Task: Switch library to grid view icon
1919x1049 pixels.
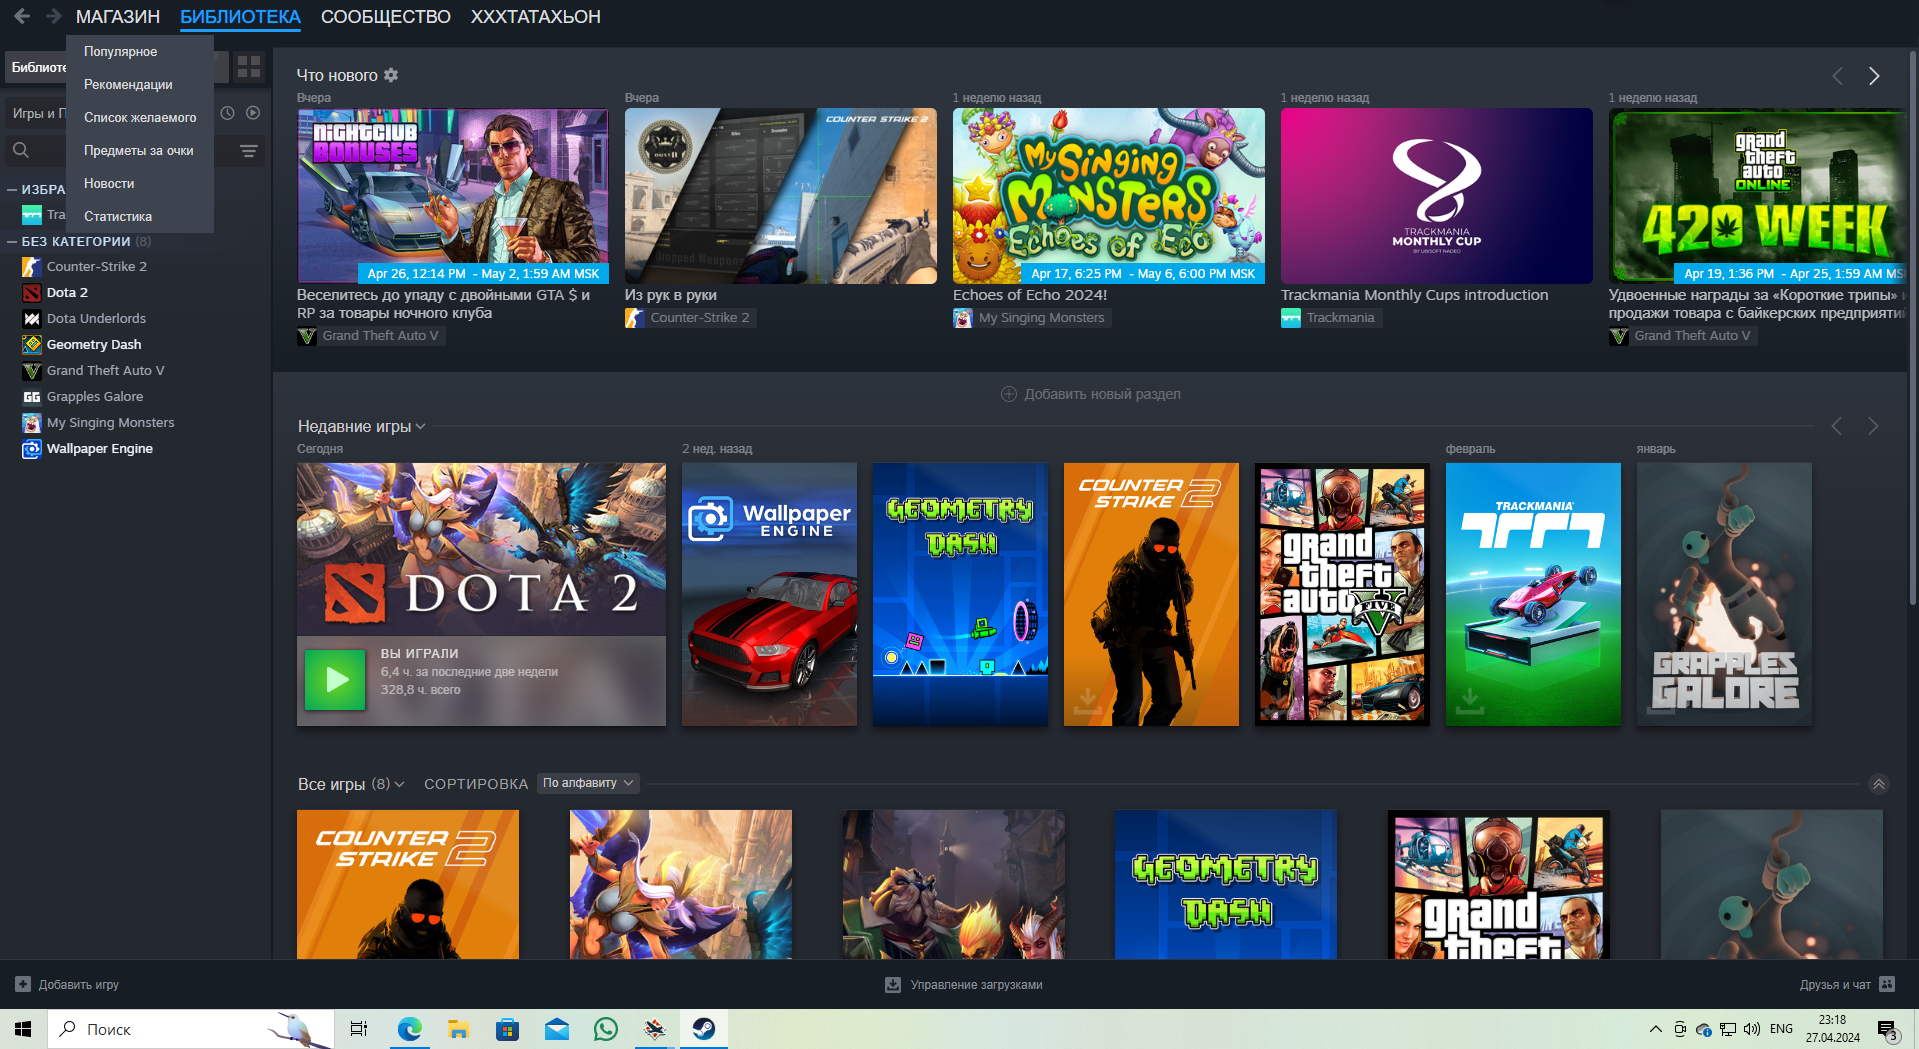Action: tap(249, 67)
